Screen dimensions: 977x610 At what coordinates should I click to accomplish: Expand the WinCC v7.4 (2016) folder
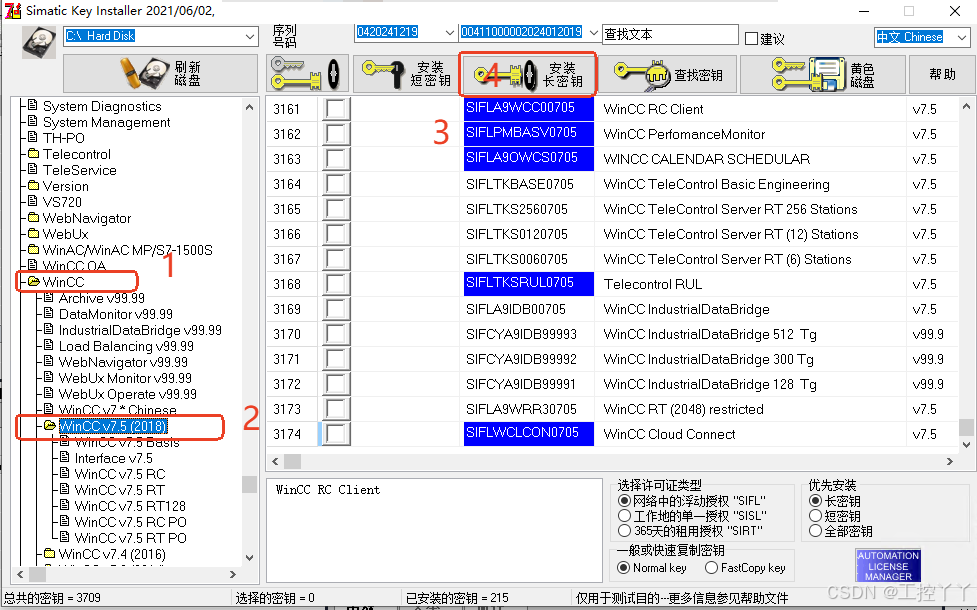tap(50, 553)
